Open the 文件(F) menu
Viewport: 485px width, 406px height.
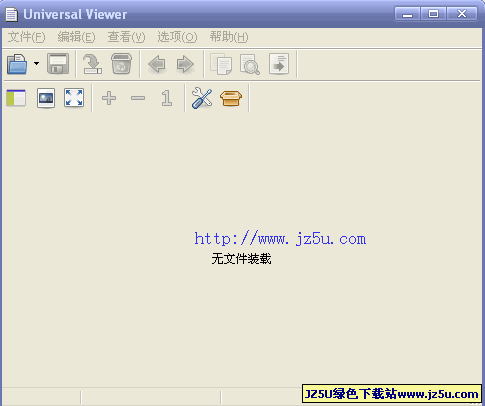pyautogui.click(x=27, y=37)
